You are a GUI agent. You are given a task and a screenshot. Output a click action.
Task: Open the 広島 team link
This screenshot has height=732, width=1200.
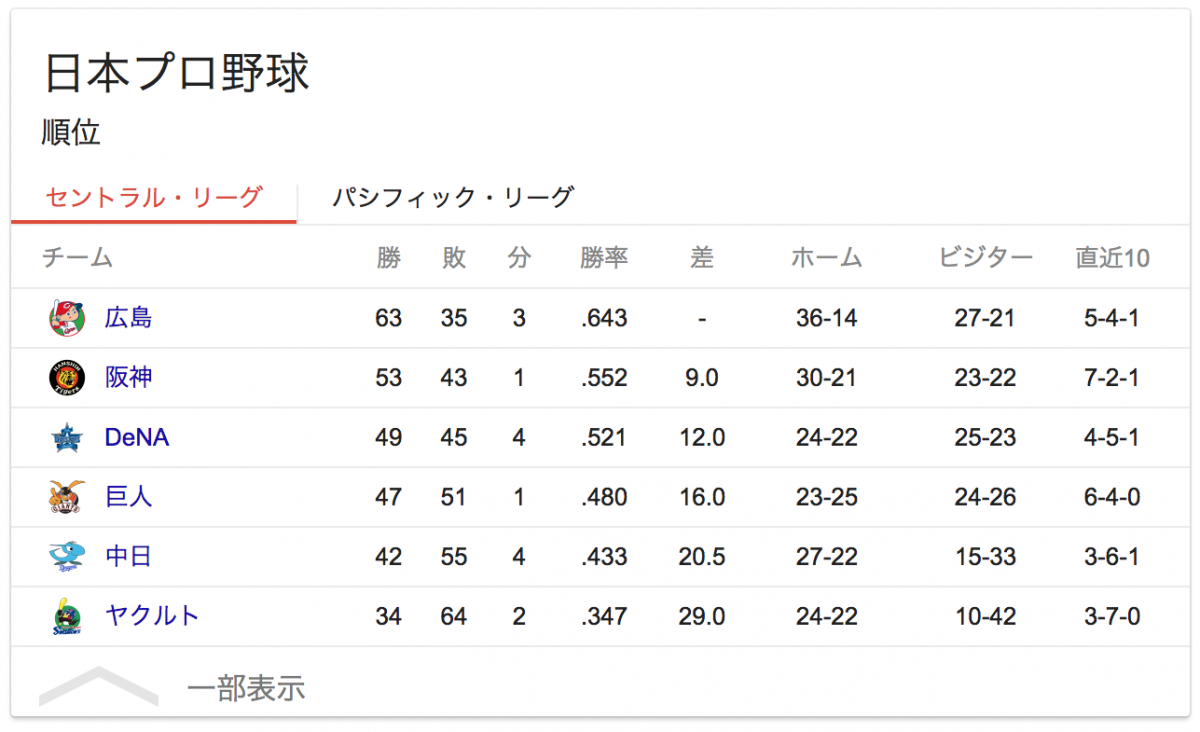(129, 318)
